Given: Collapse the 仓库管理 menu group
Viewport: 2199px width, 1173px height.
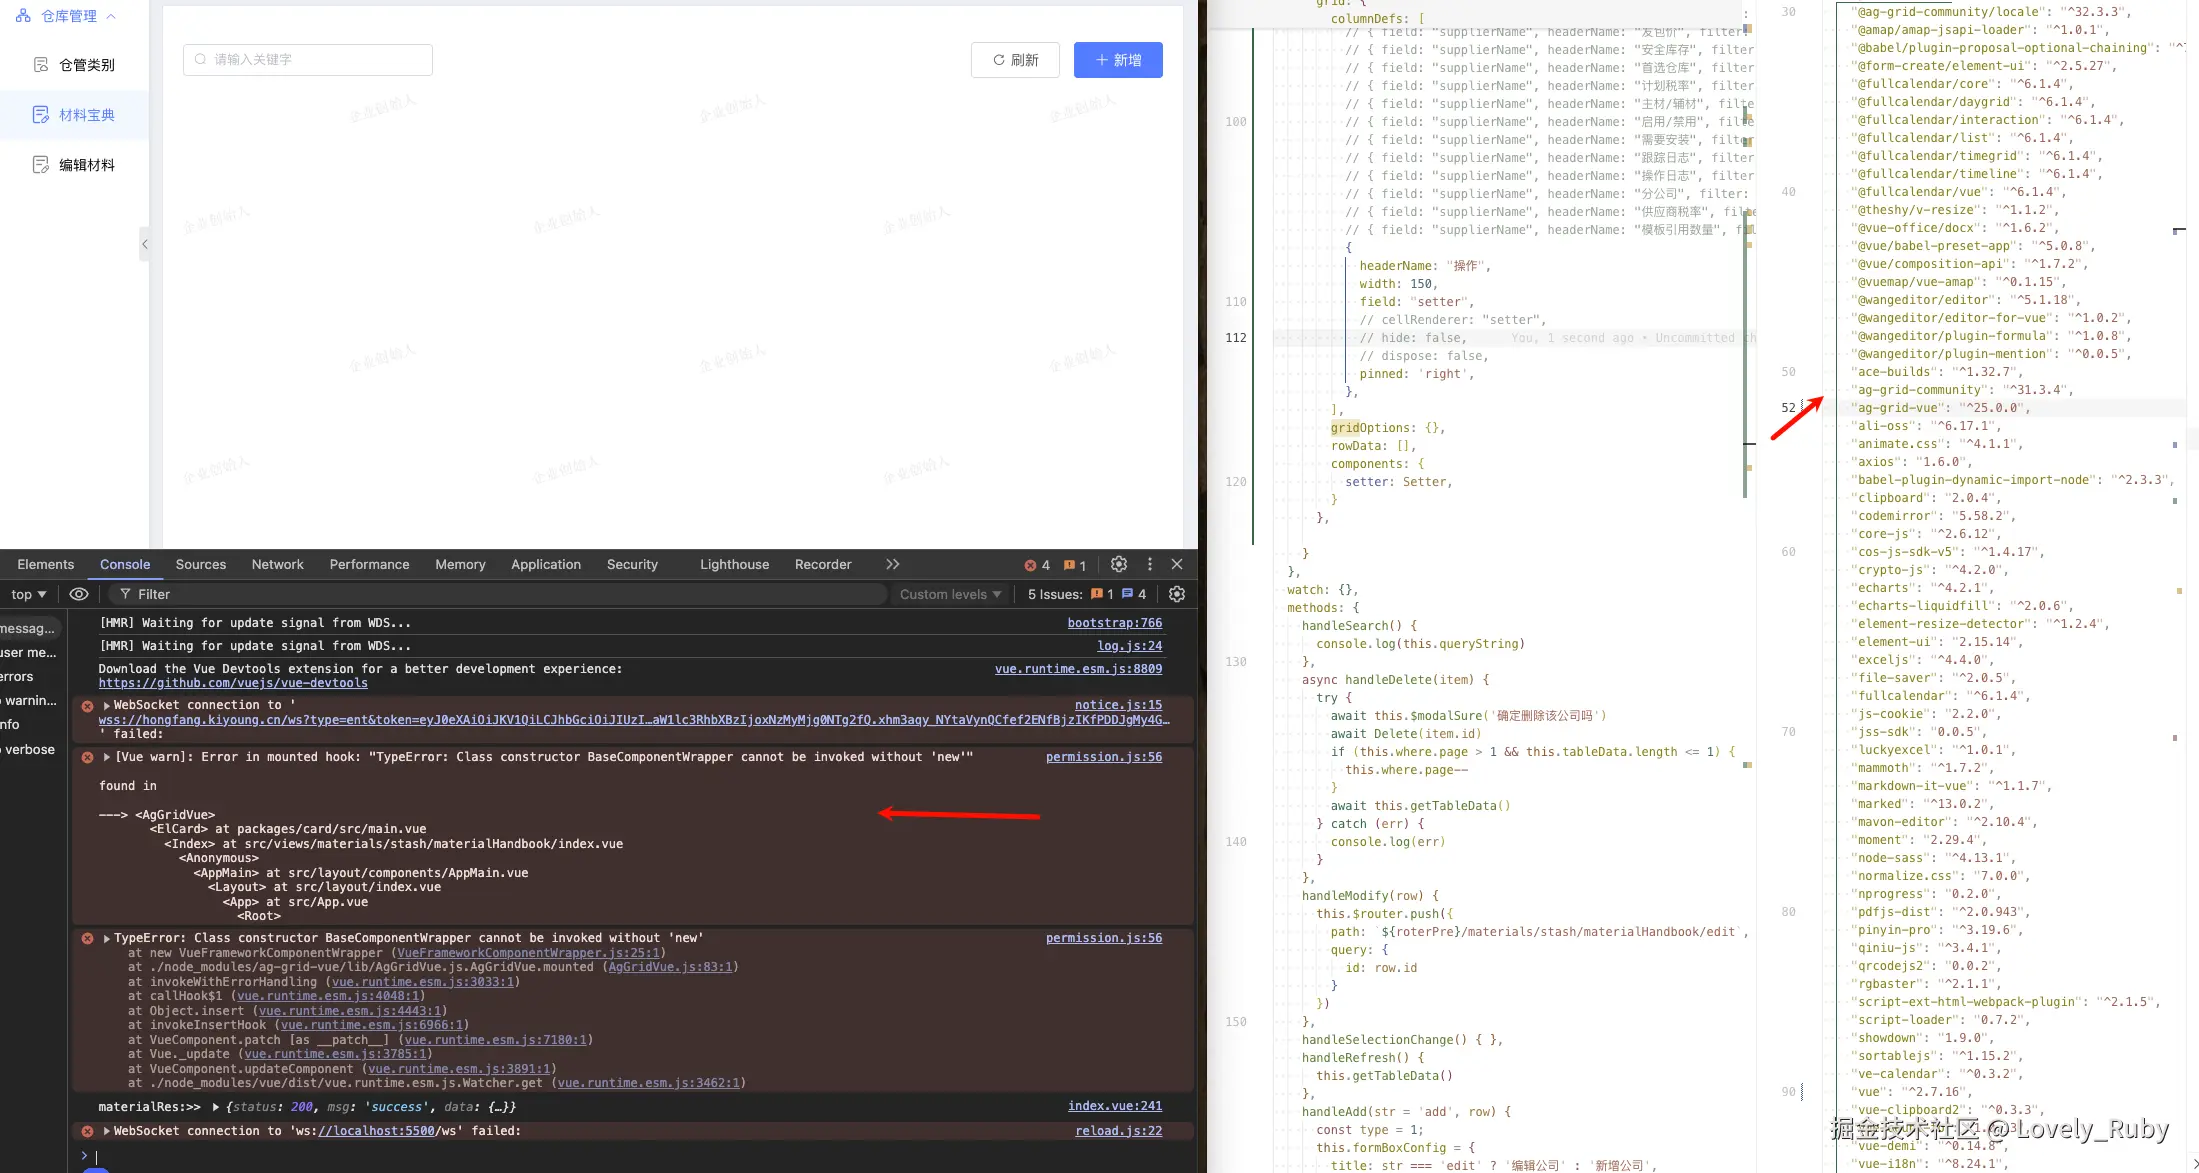Looking at the screenshot, I should pyautogui.click(x=111, y=16).
